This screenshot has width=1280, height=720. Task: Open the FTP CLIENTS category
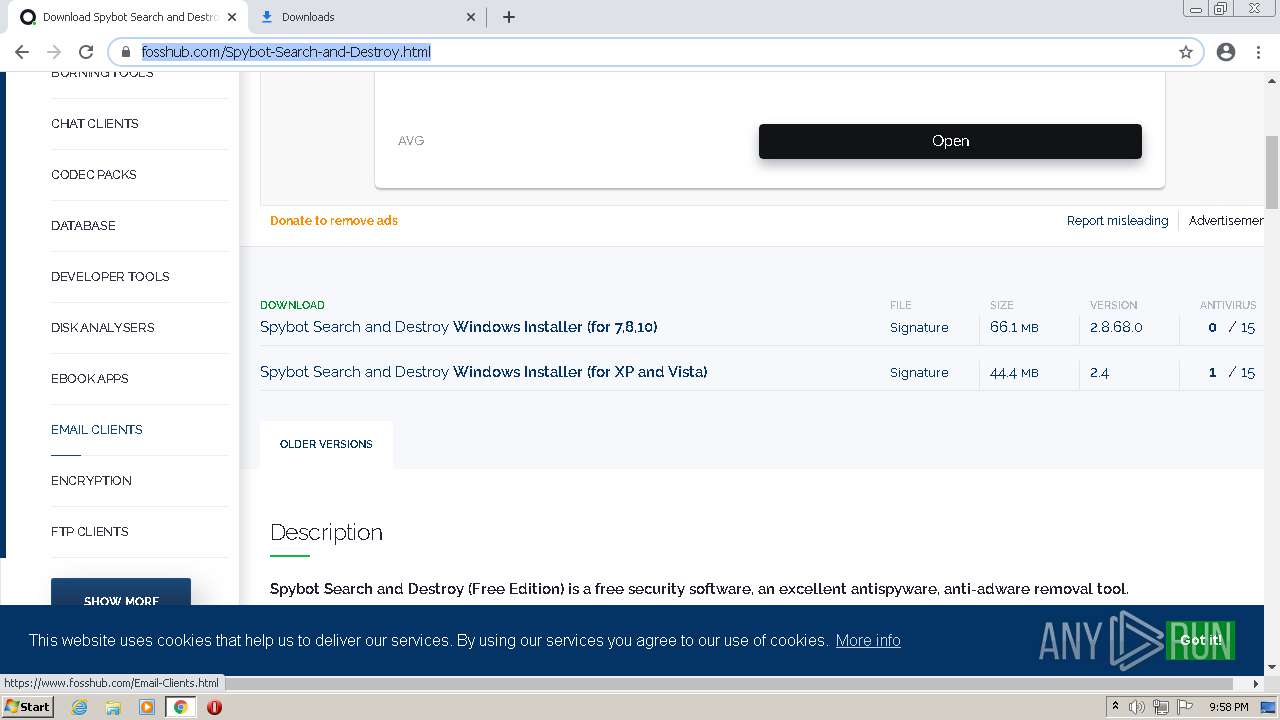point(90,532)
